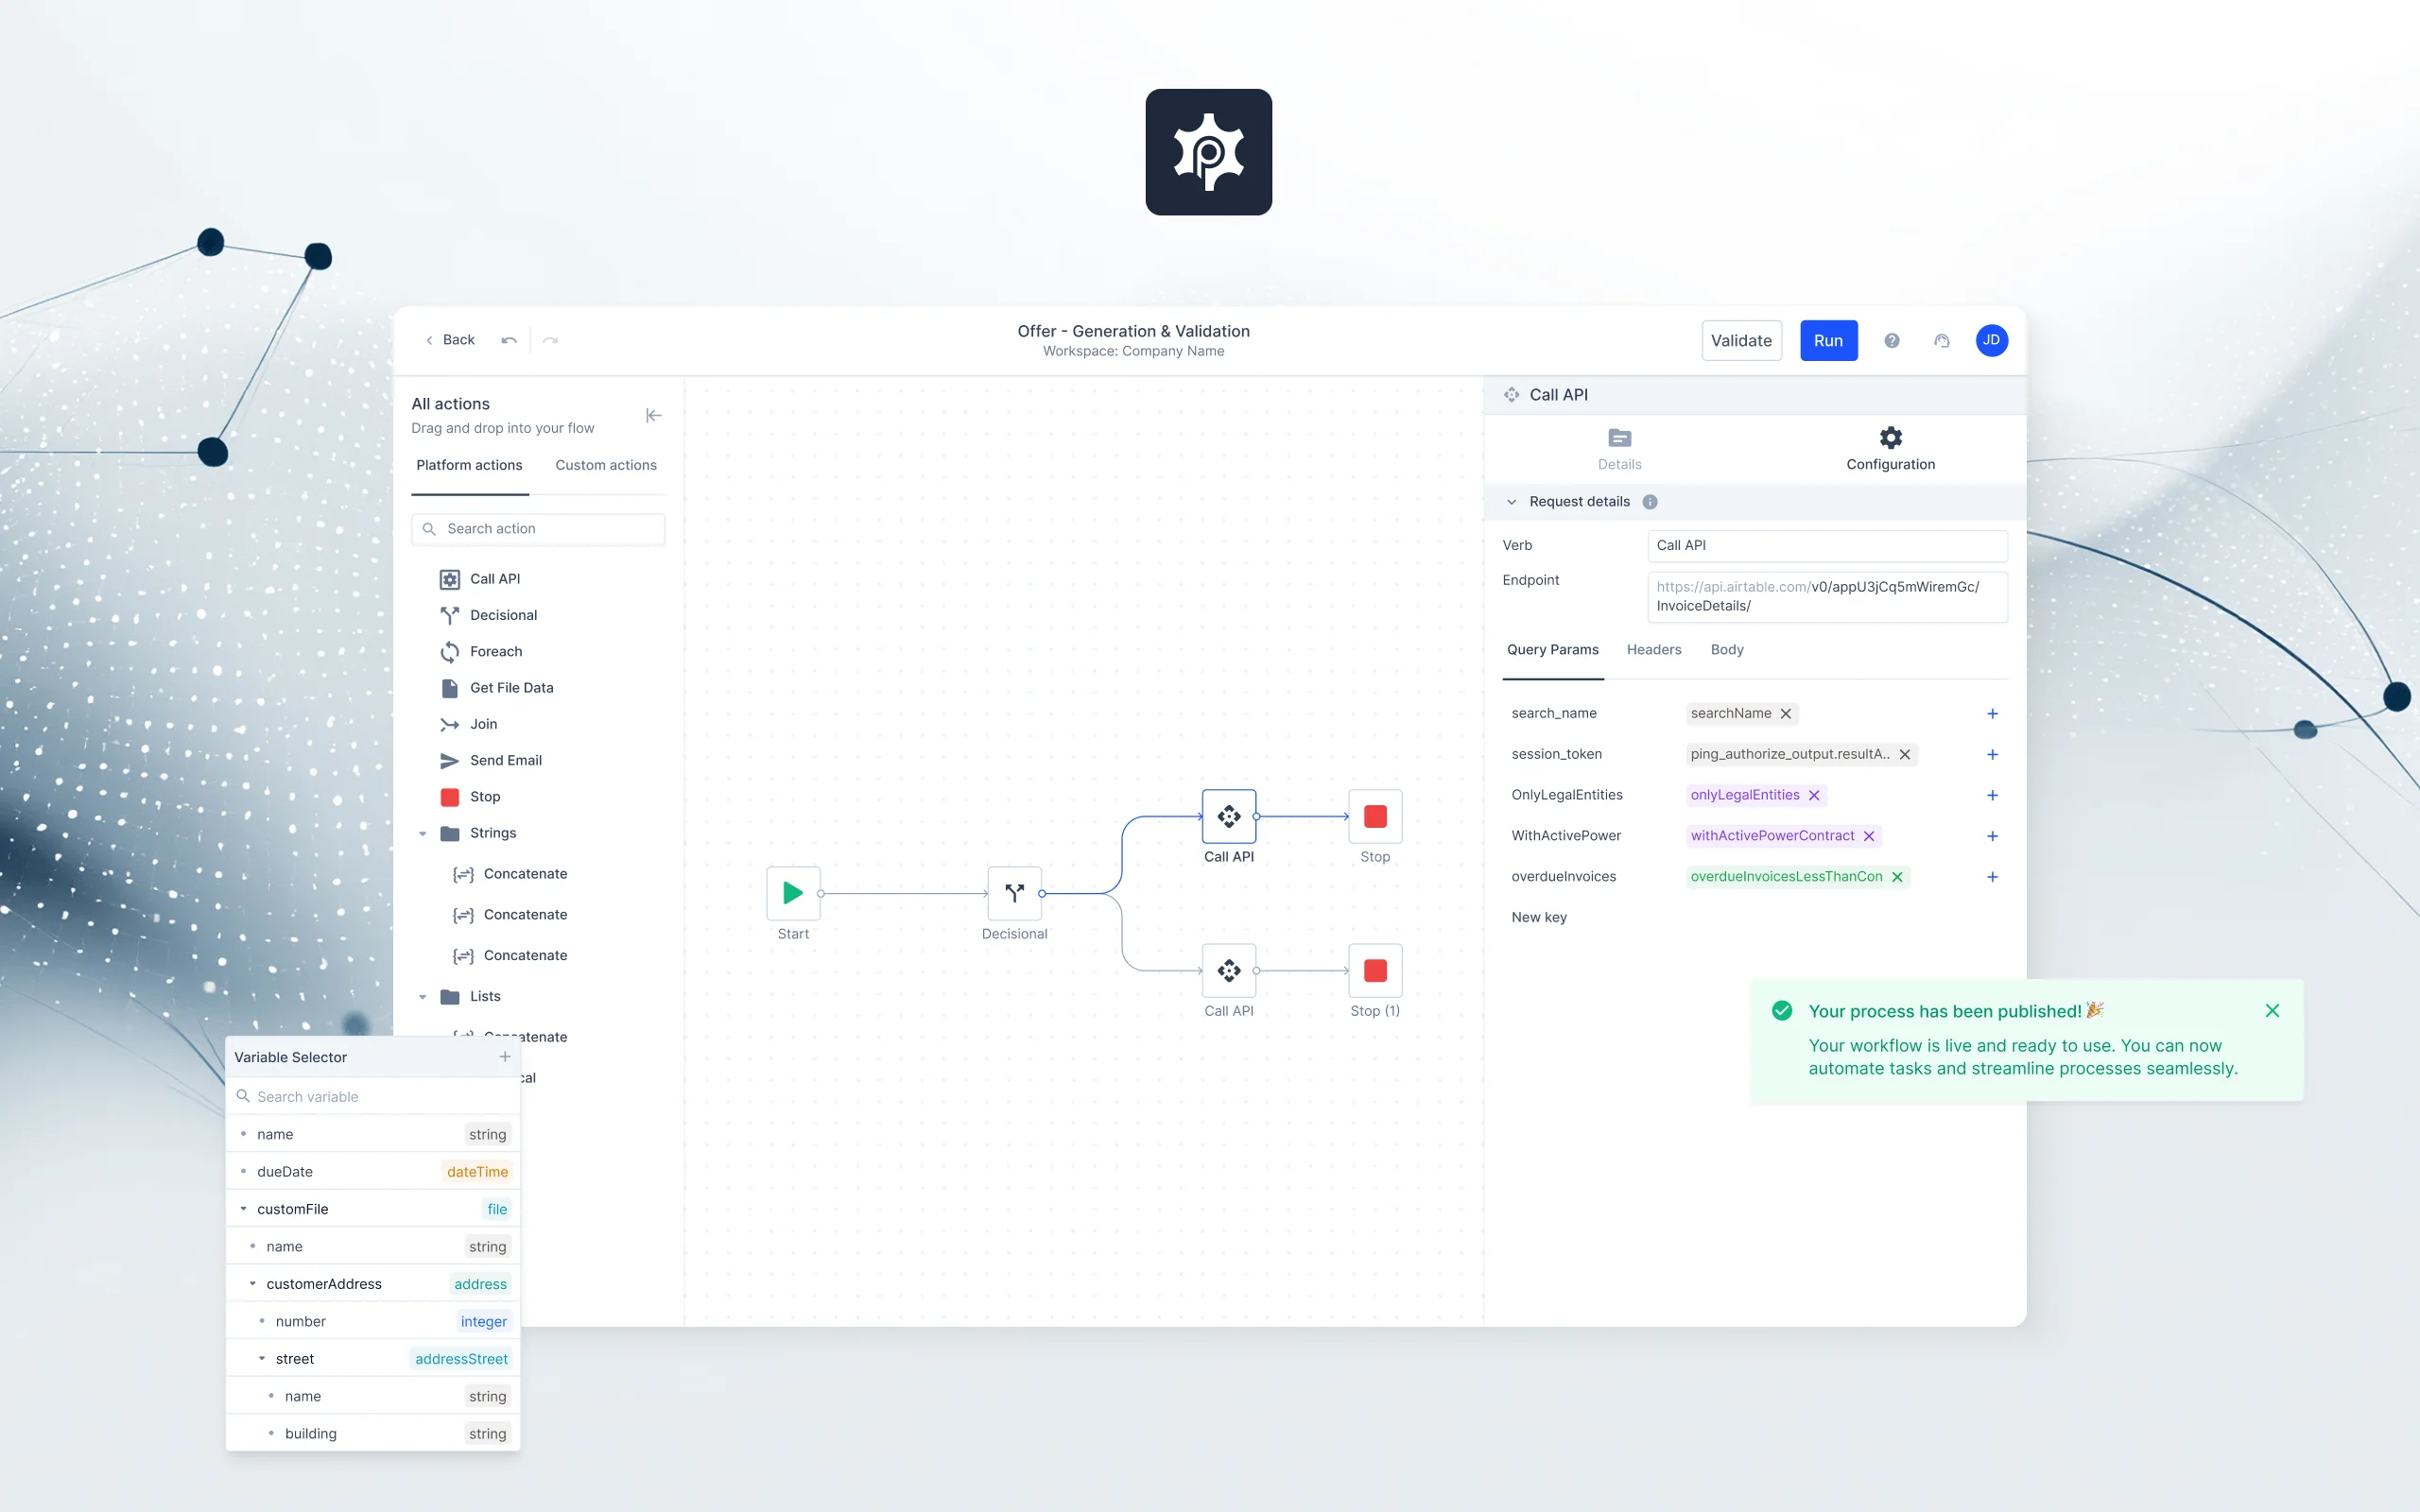Click the undo arrow icon
This screenshot has height=1512, width=2420.
tap(509, 340)
